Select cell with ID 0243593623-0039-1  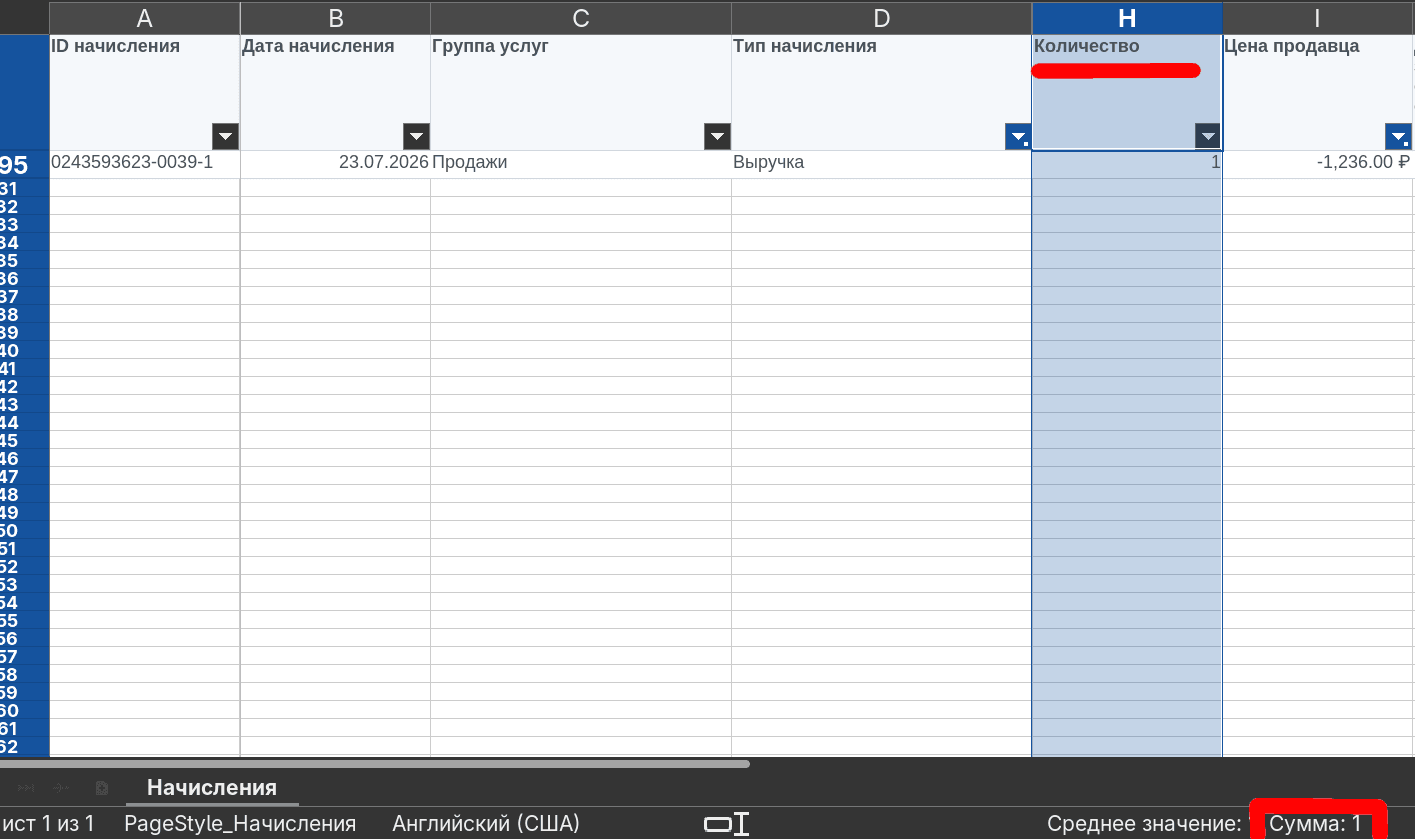coord(144,164)
